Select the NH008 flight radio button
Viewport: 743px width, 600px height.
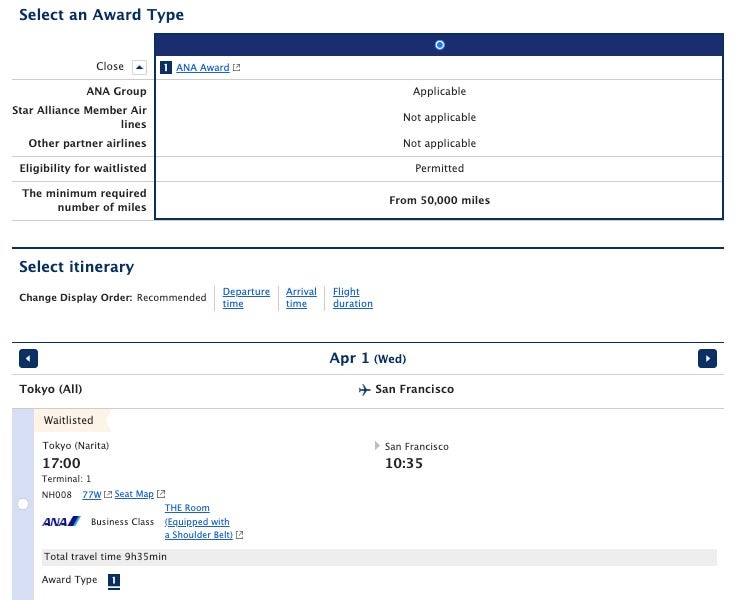(23, 504)
